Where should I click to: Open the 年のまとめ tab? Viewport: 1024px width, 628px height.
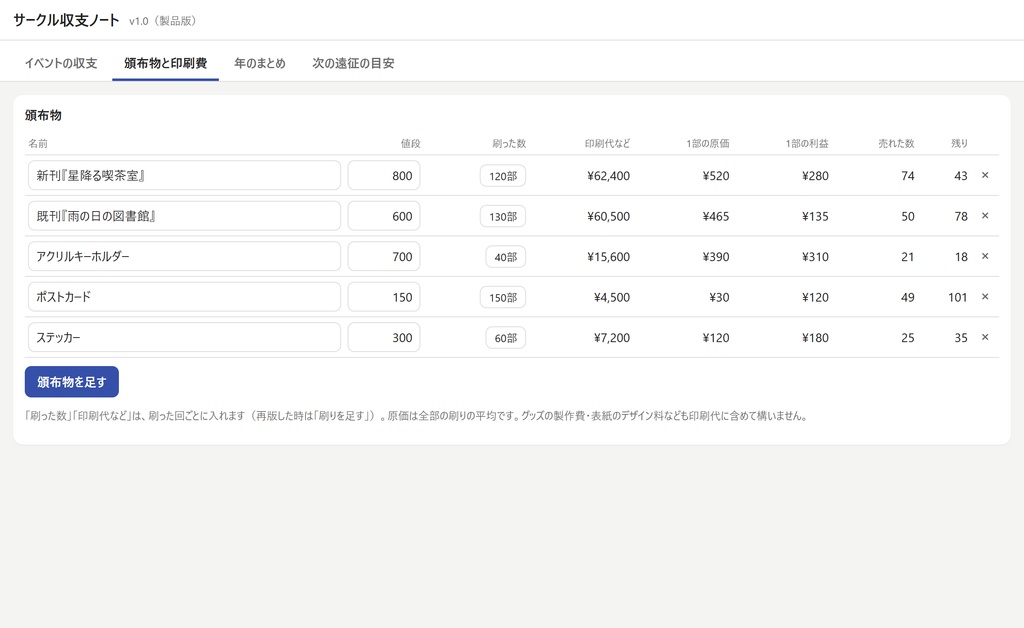(x=260, y=63)
